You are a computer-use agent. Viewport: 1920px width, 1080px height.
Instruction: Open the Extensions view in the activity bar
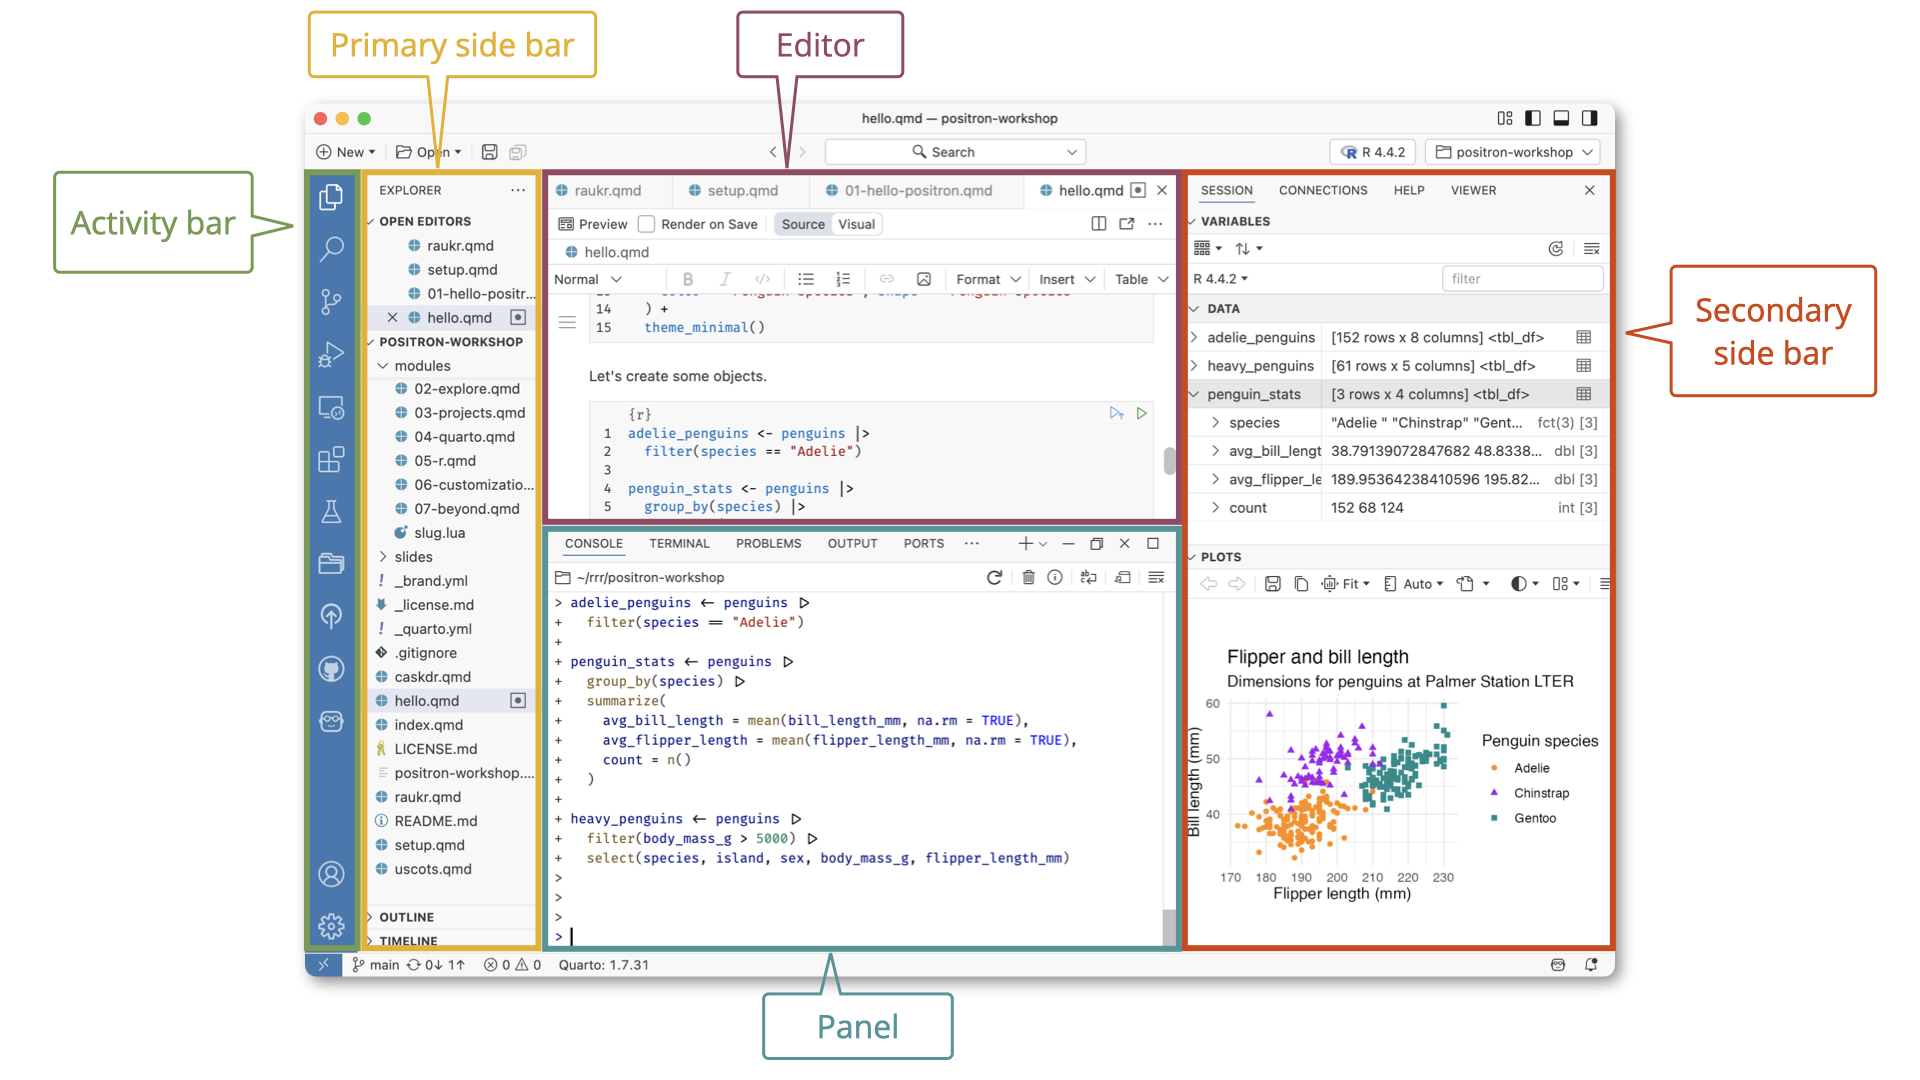pos(331,460)
